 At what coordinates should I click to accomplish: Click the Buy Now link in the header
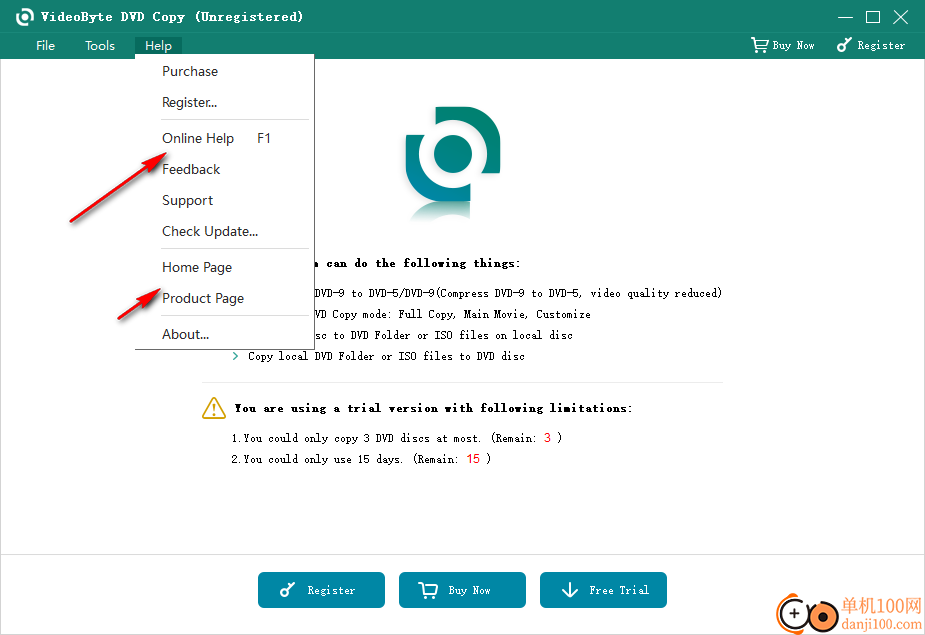coord(783,45)
